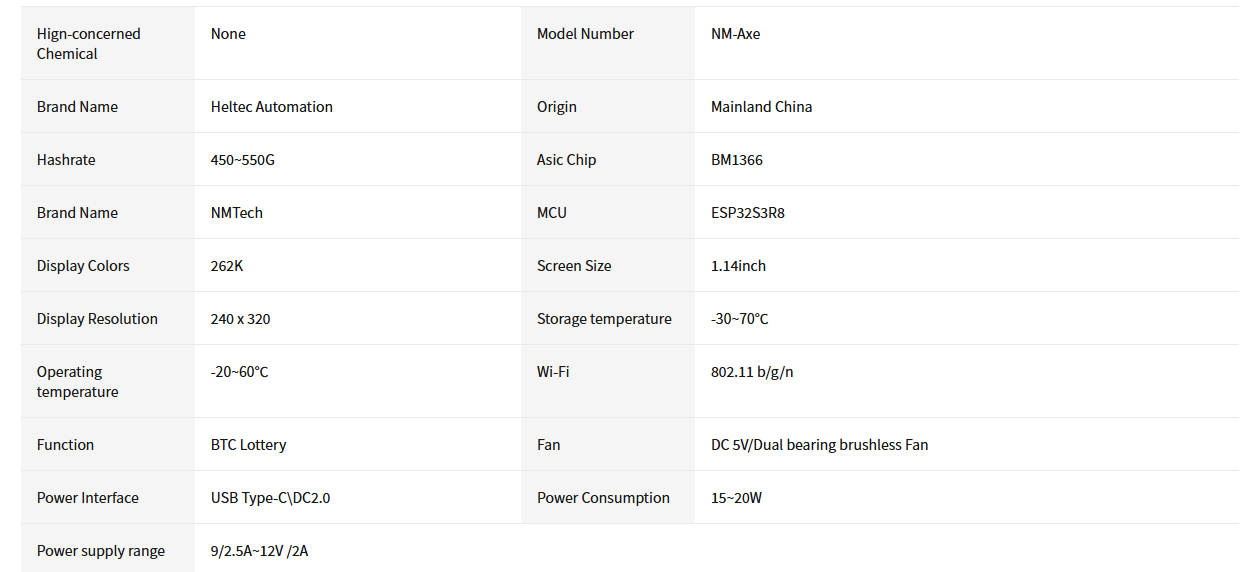Select the "DC 5V/Dual bearing brushless Fan" text

(x=819, y=445)
